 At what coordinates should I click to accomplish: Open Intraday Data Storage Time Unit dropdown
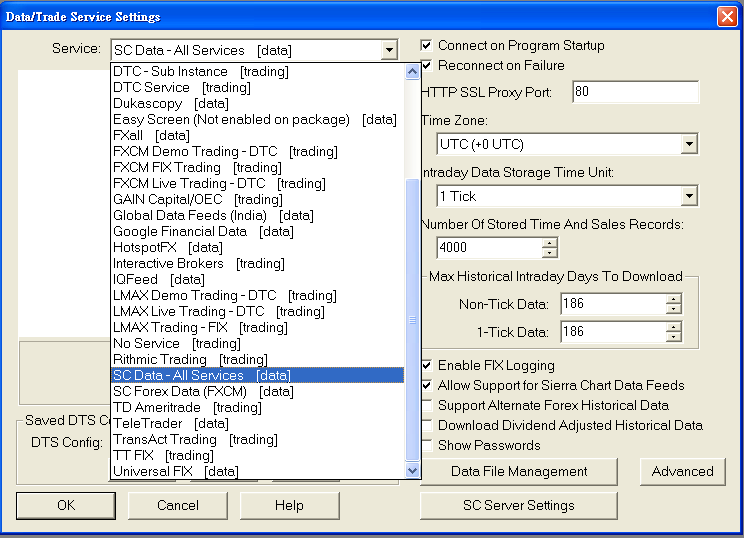[689, 196]
